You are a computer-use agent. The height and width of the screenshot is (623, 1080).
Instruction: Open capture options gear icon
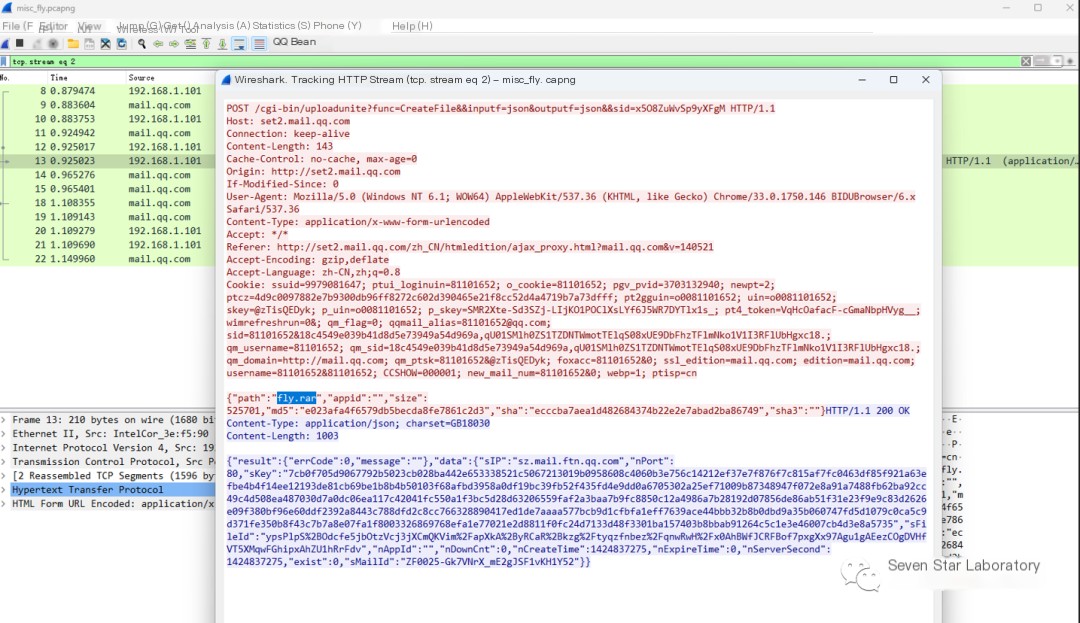point(53,43)
